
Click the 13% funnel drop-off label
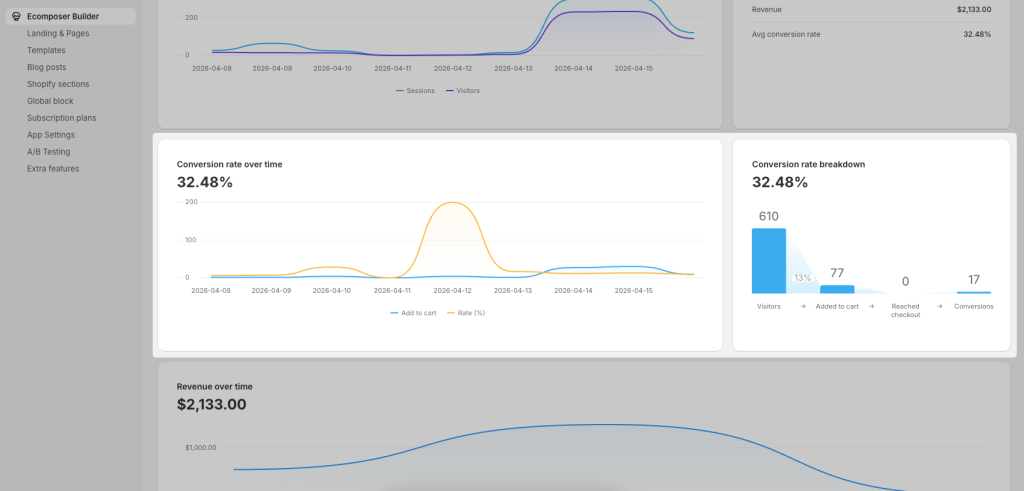pos(802,278)
